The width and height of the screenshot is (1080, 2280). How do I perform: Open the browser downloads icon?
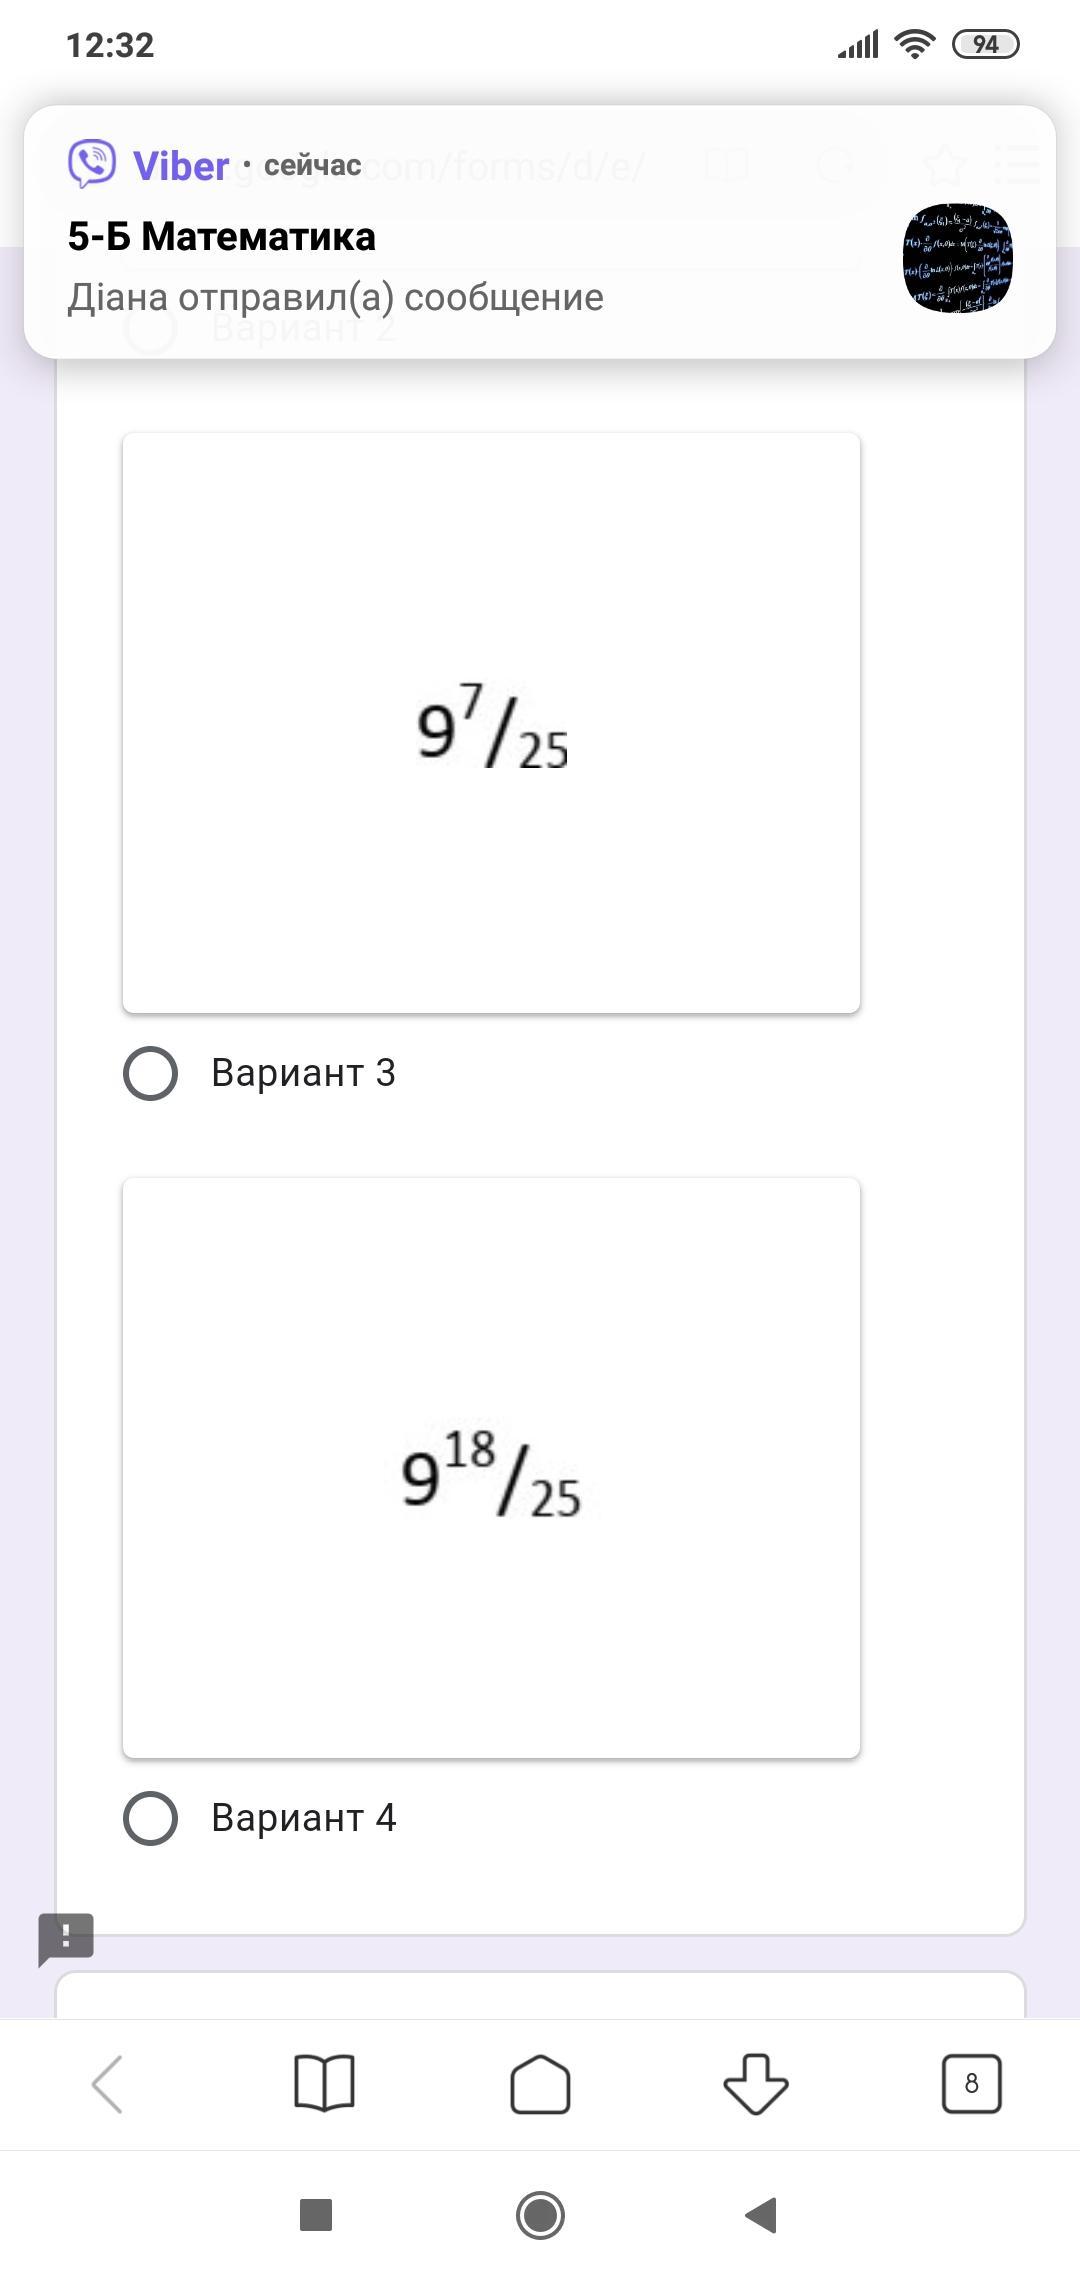click(755, 2084)
